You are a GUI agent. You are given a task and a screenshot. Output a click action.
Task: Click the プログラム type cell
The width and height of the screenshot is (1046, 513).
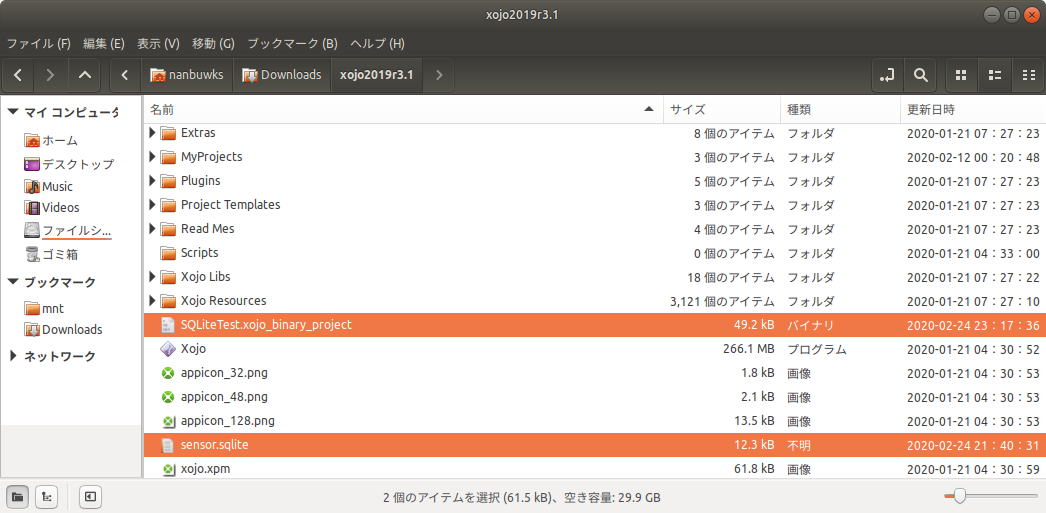817,349
